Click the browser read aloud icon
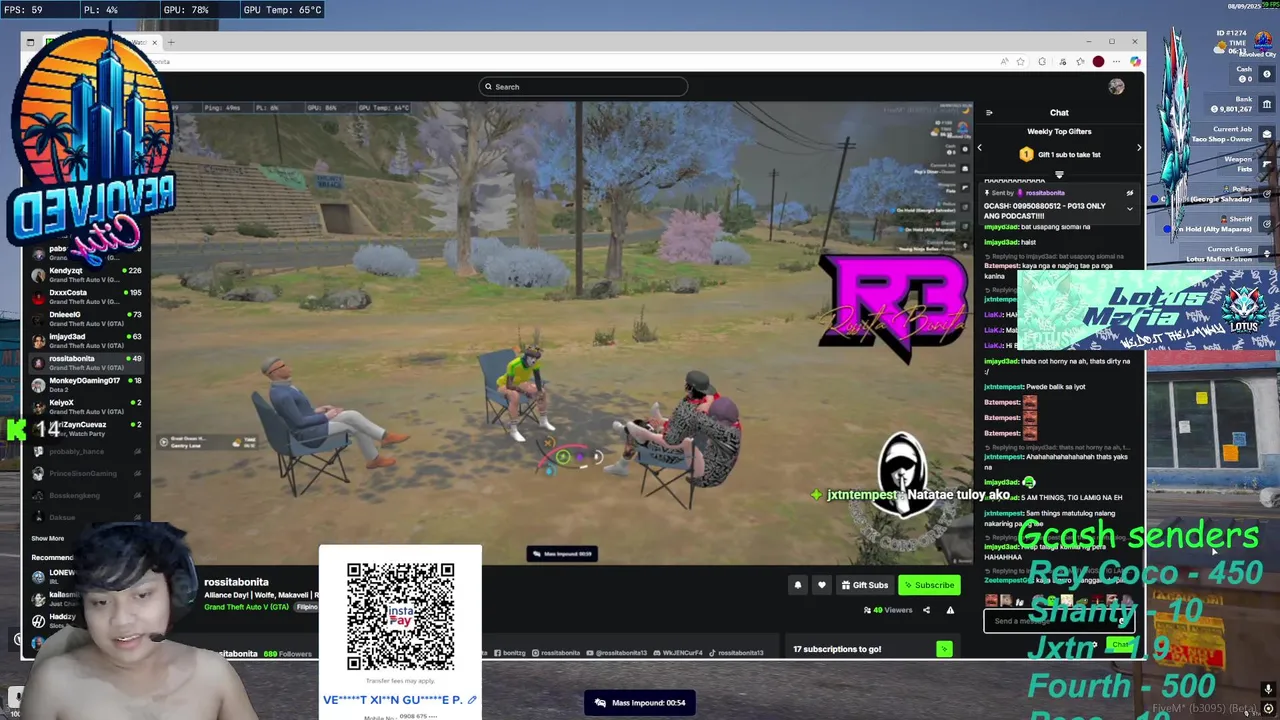Image resolution: width=1280 pixels, height=720 pixels. tap(1004, 62)
